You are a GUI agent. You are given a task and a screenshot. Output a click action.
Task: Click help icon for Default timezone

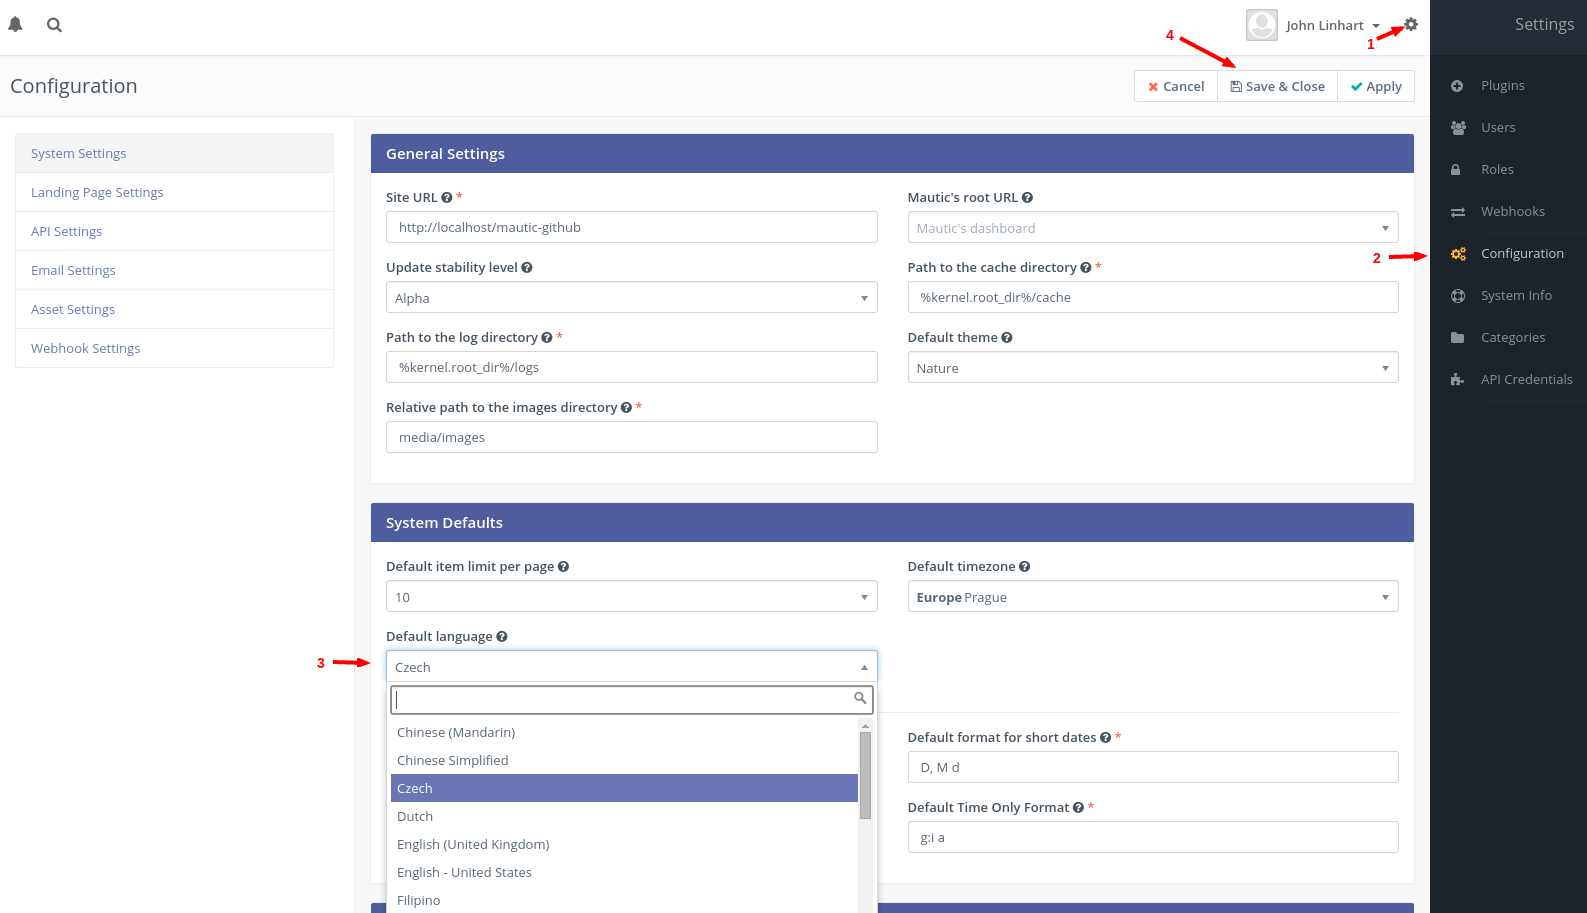[x=1024, y=567]
